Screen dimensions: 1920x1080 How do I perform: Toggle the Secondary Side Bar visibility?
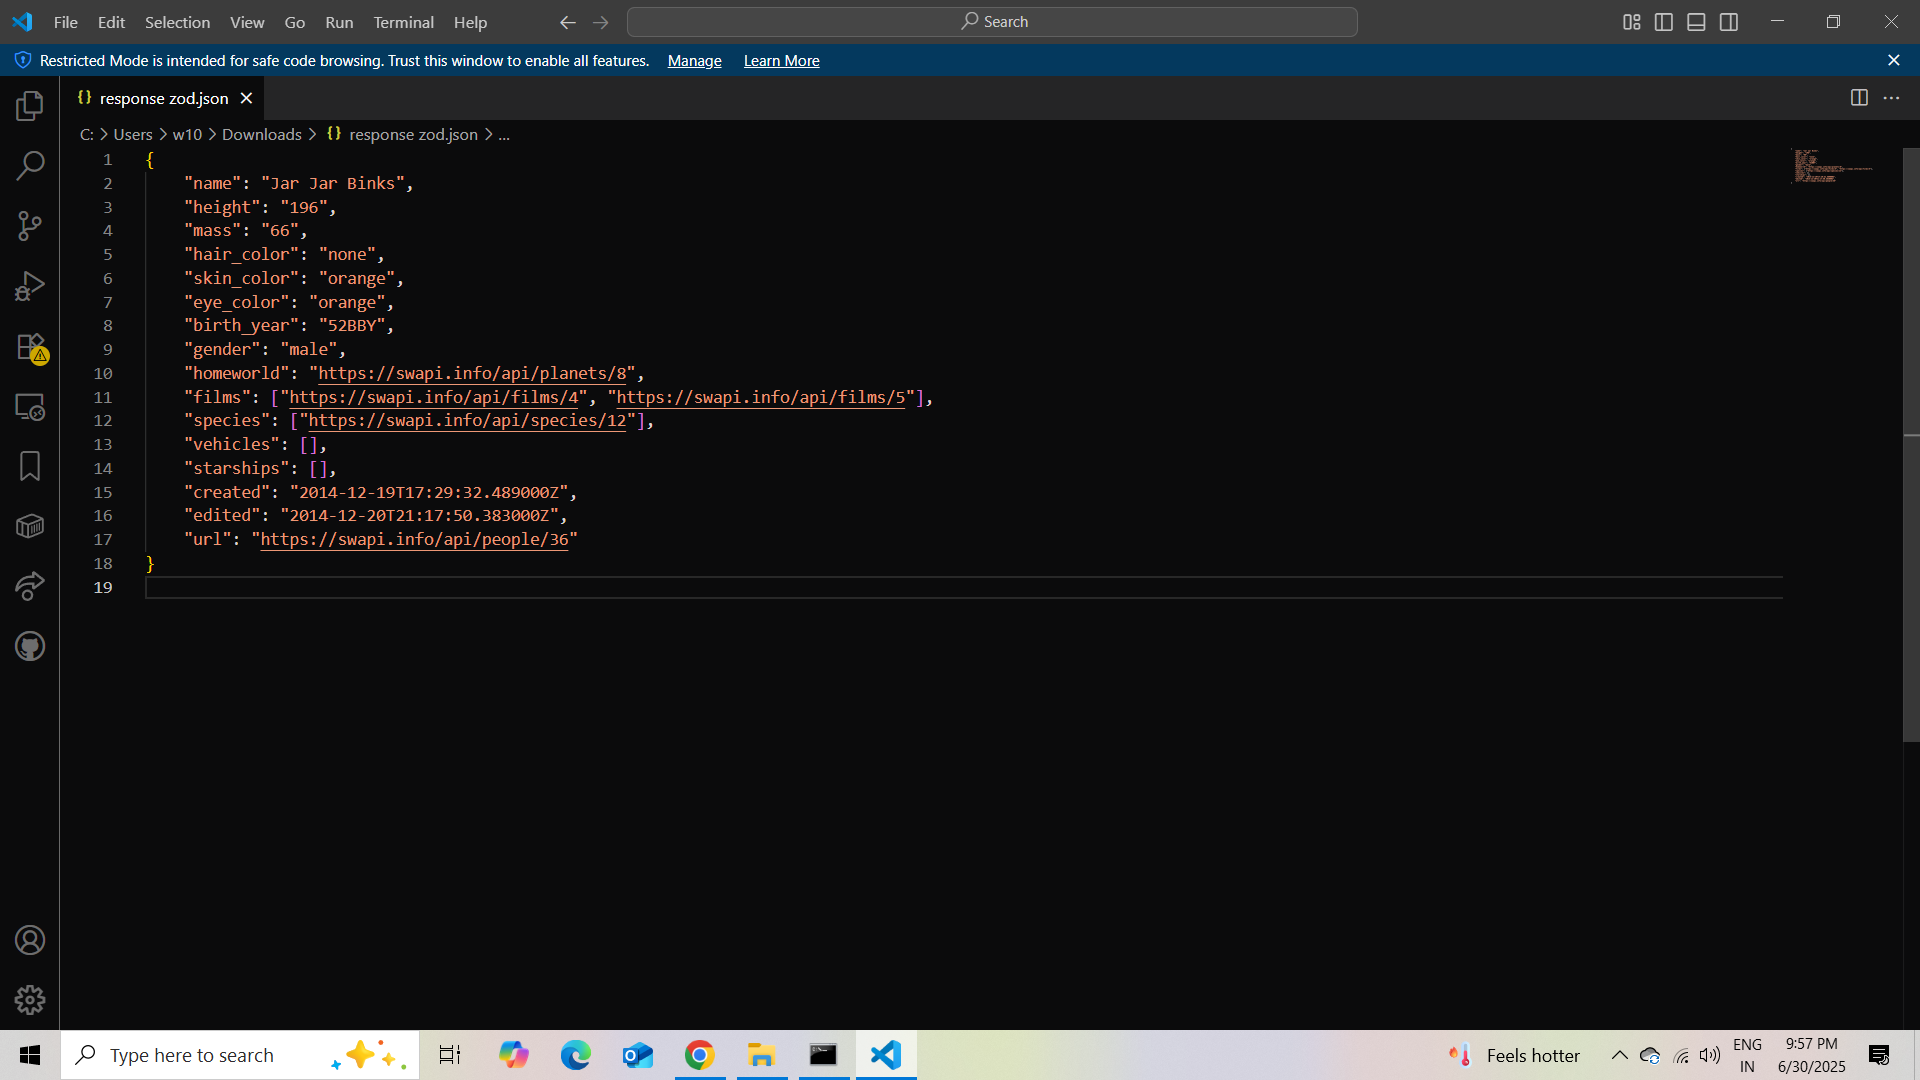tap(1729, 22)
